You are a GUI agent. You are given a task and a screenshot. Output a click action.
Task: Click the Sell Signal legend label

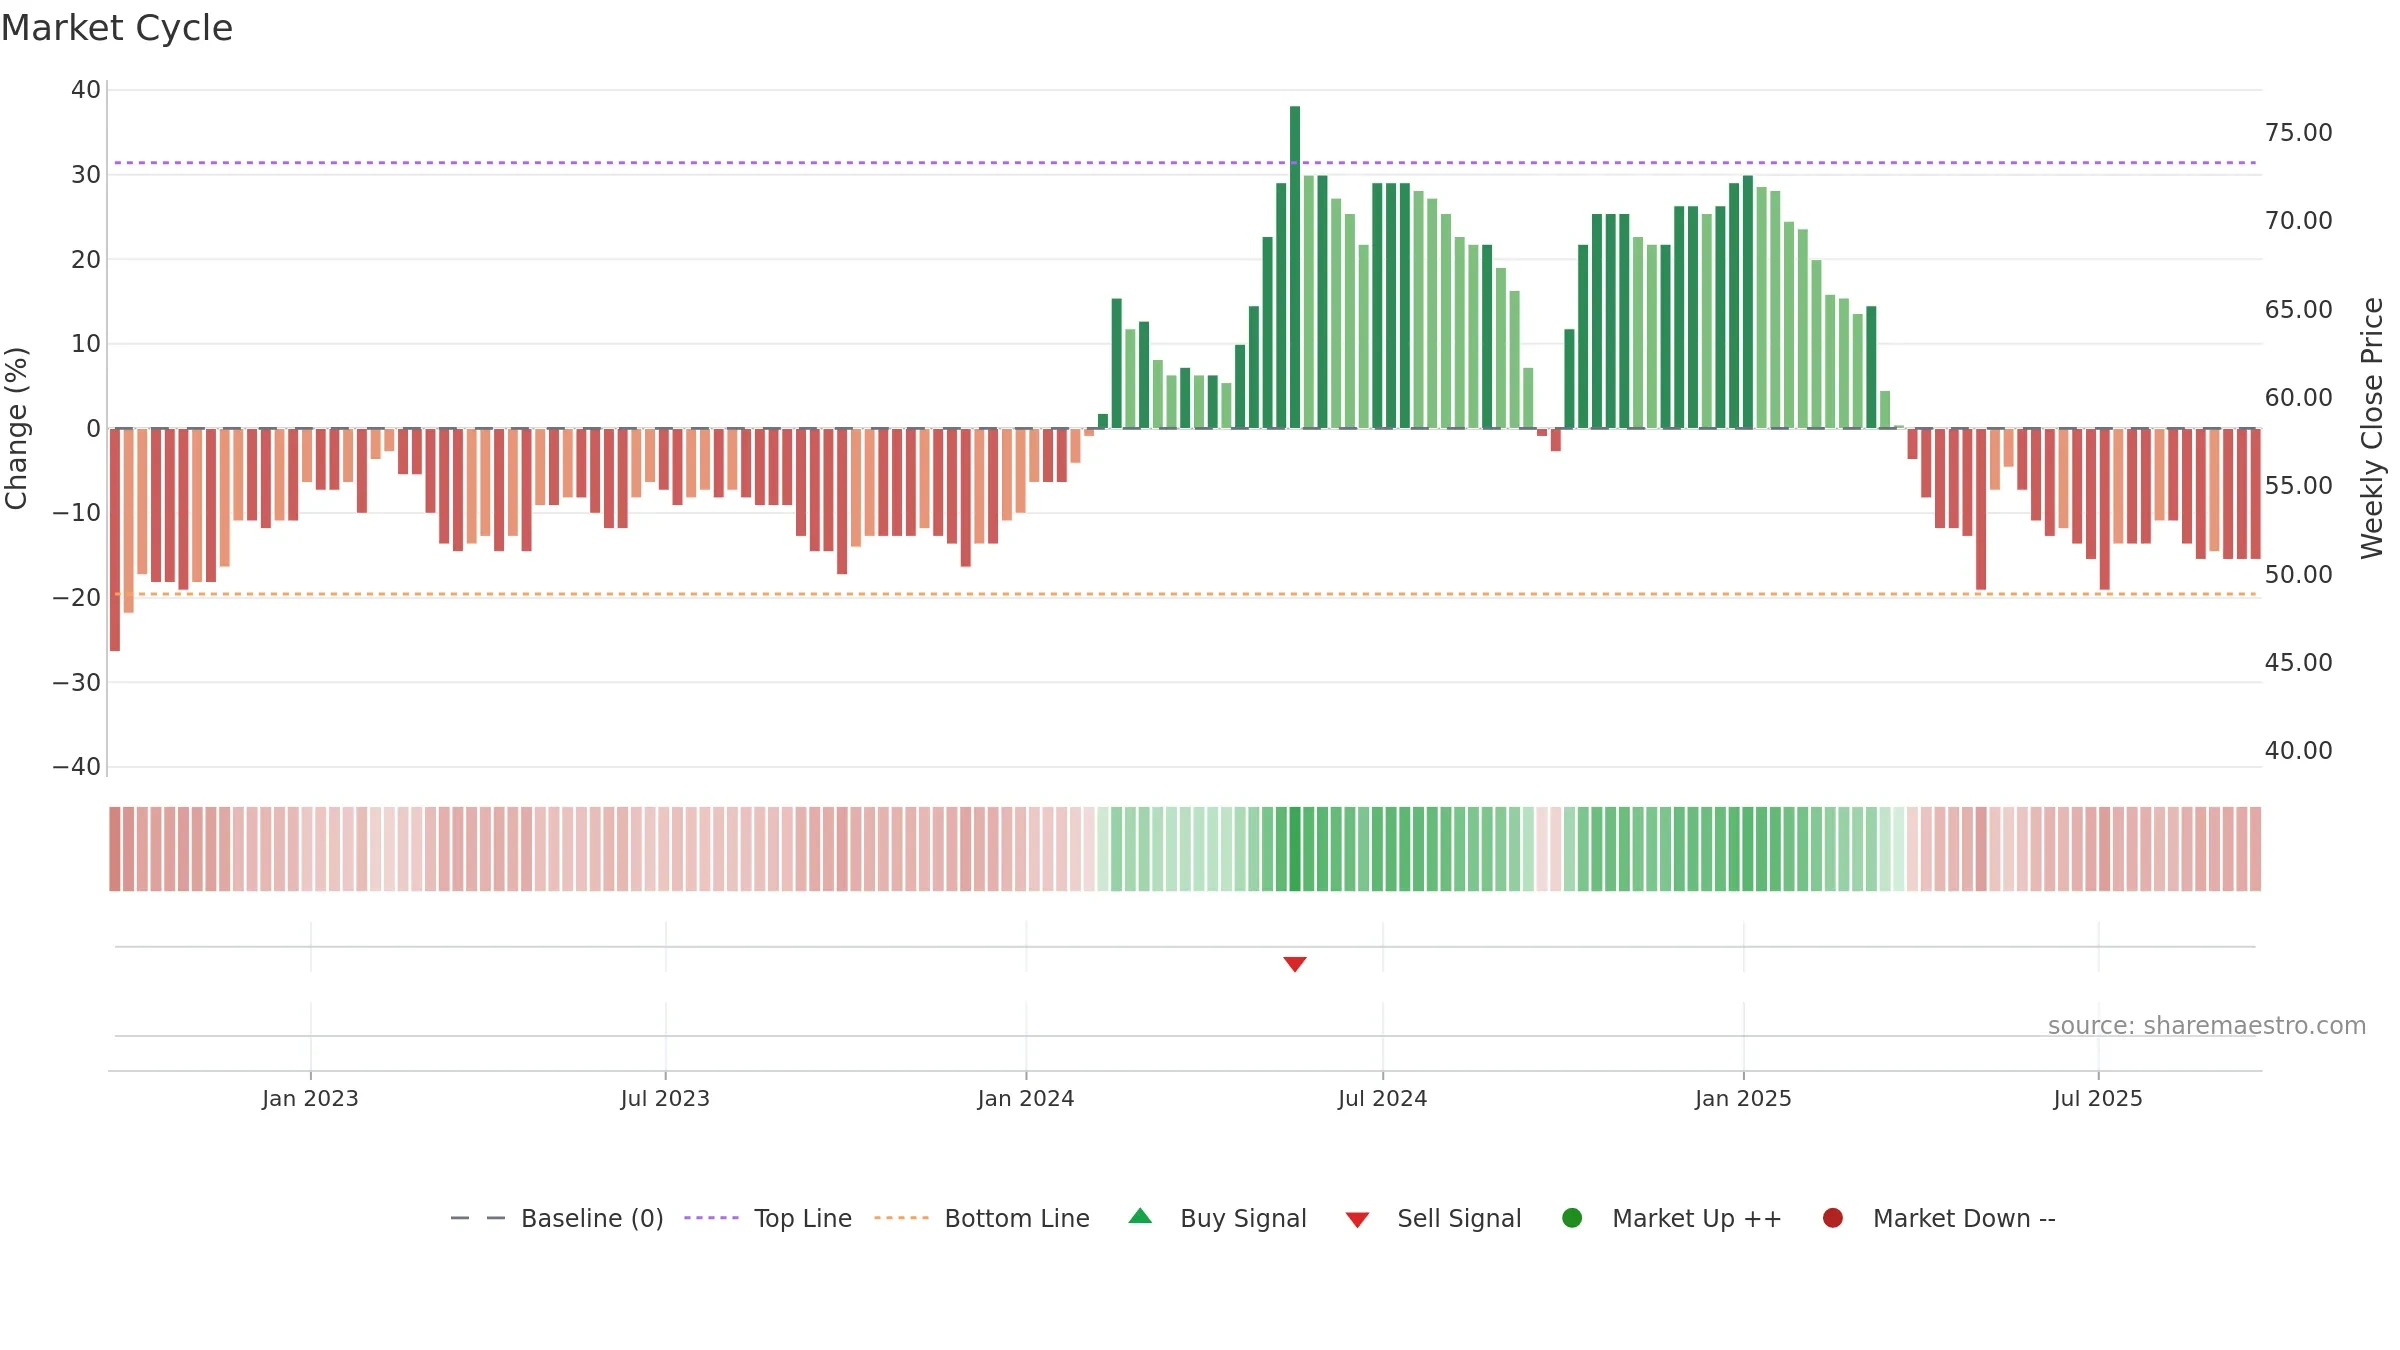click(x=1459, y=1218)
